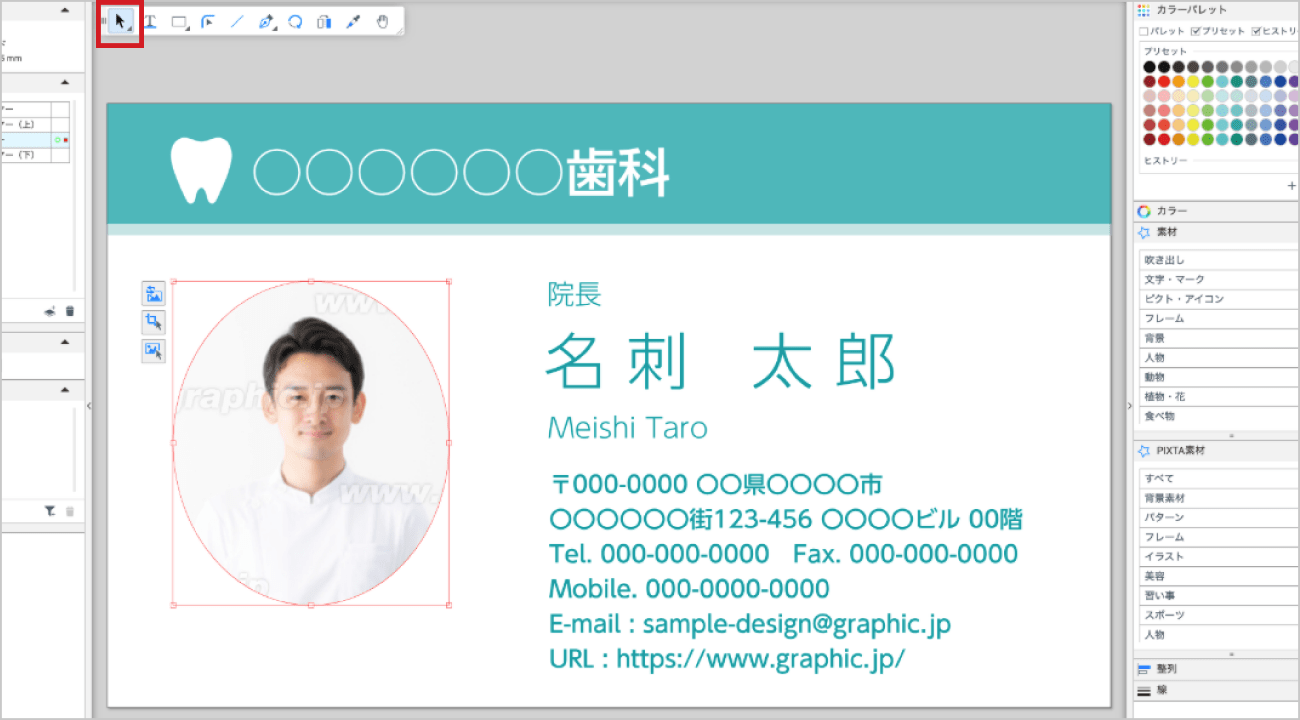This screenshot has height=720, width=1300.
Task: Uncheck the ヒストリー checkbox
Action: click(1257, 31)
